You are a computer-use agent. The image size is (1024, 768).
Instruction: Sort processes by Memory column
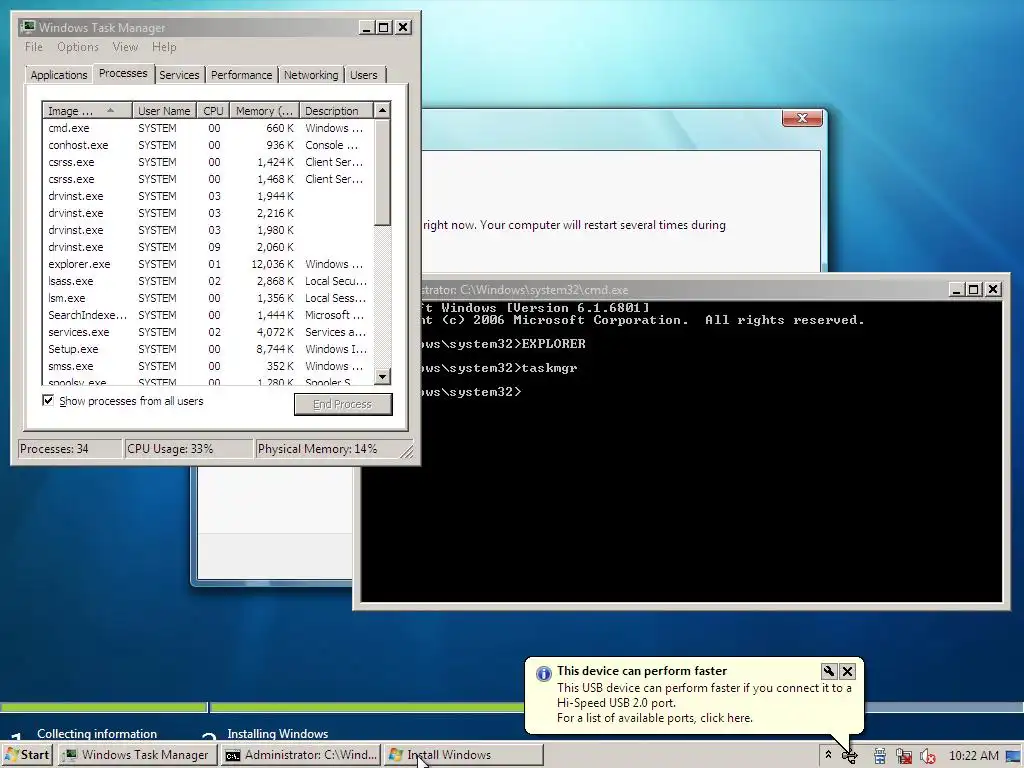point(264,110)
